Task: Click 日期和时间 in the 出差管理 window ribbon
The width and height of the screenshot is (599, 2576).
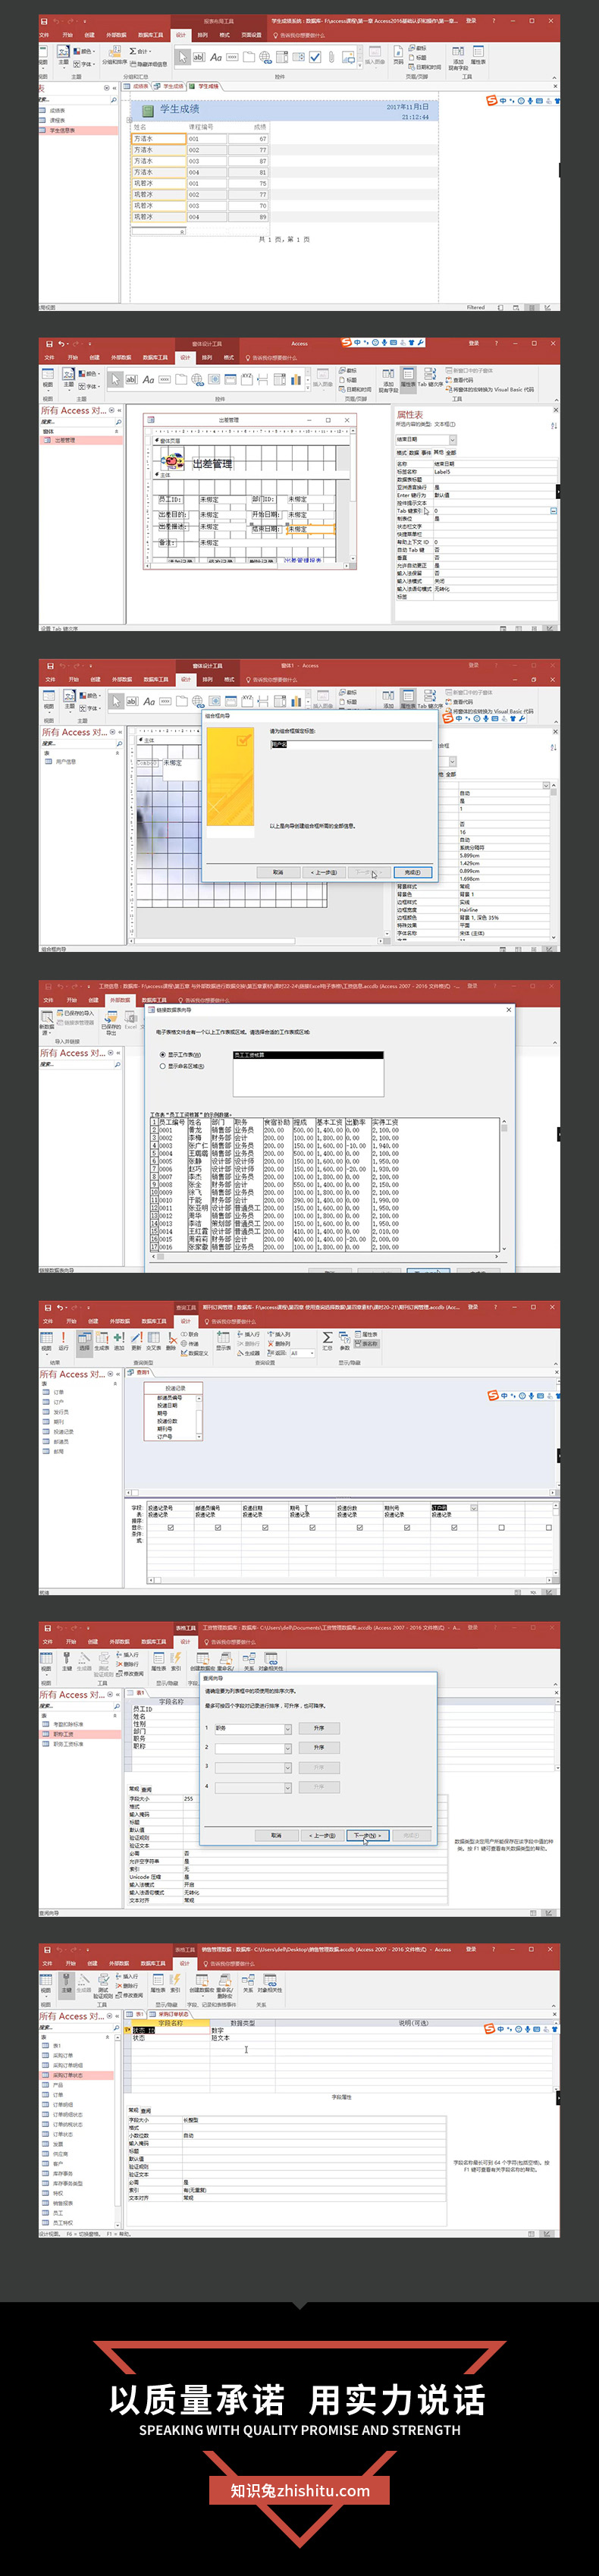Action: click(x=356, y=389)
